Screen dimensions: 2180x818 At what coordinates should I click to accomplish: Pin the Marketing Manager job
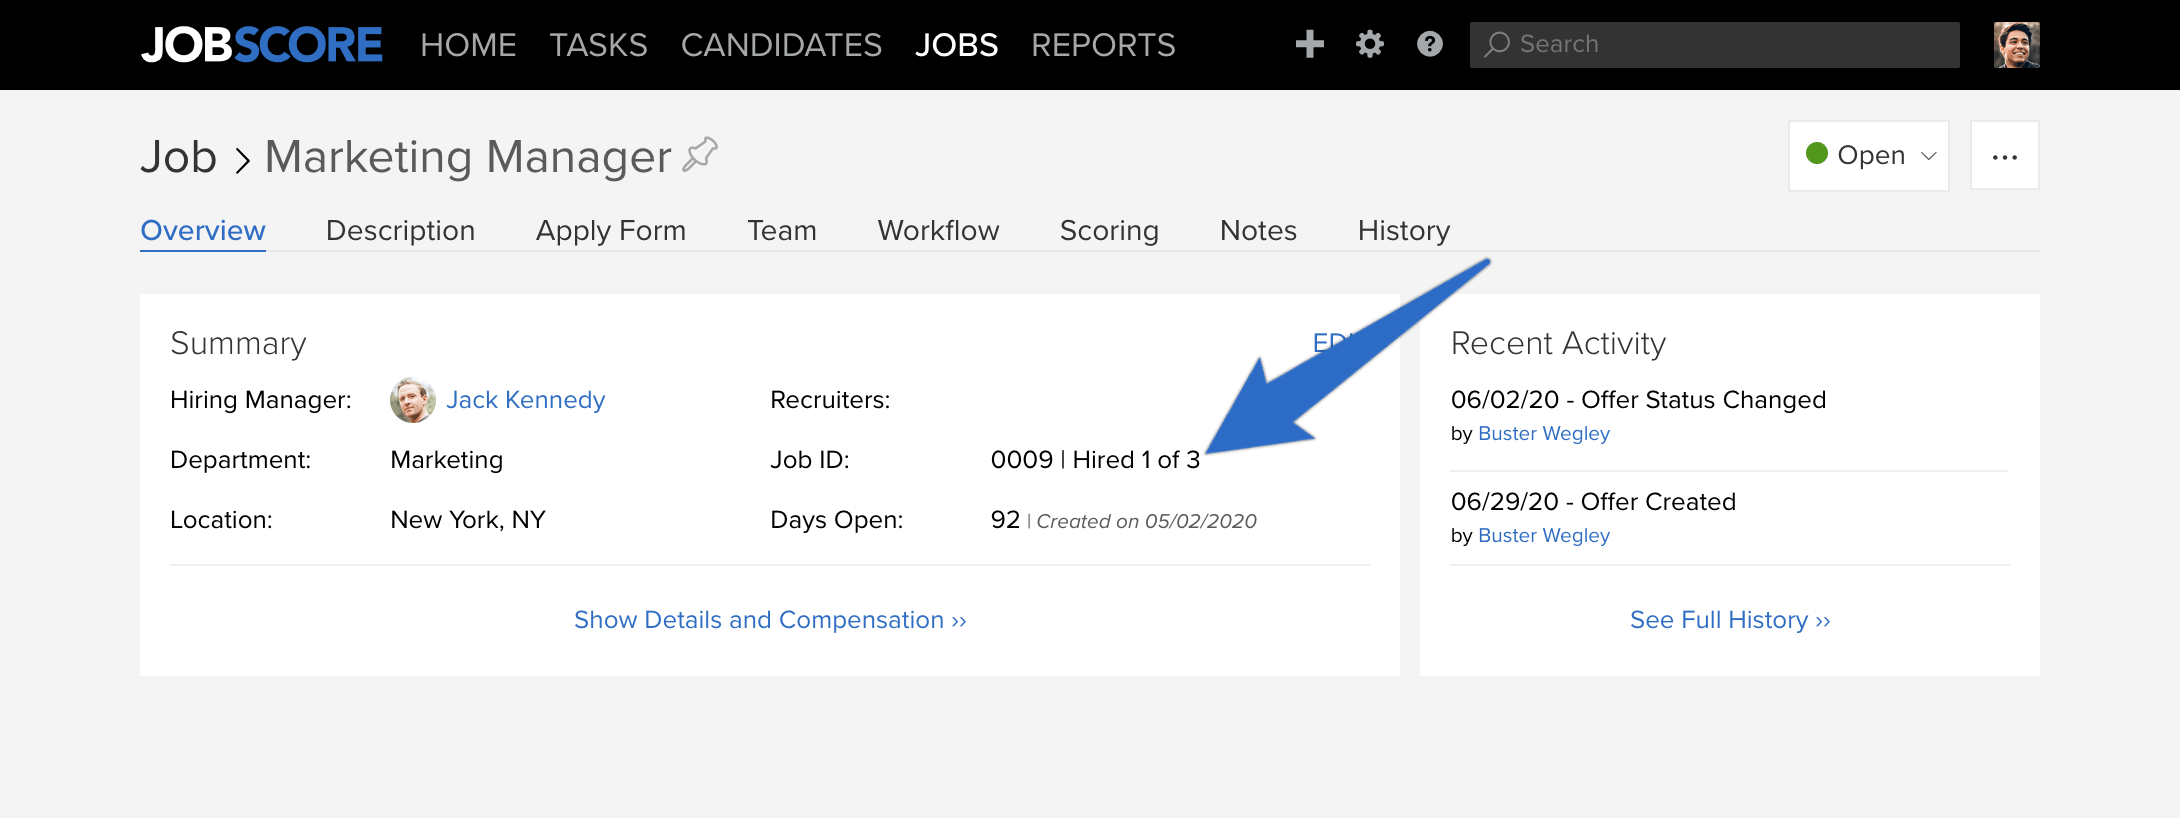coord(700,155)
